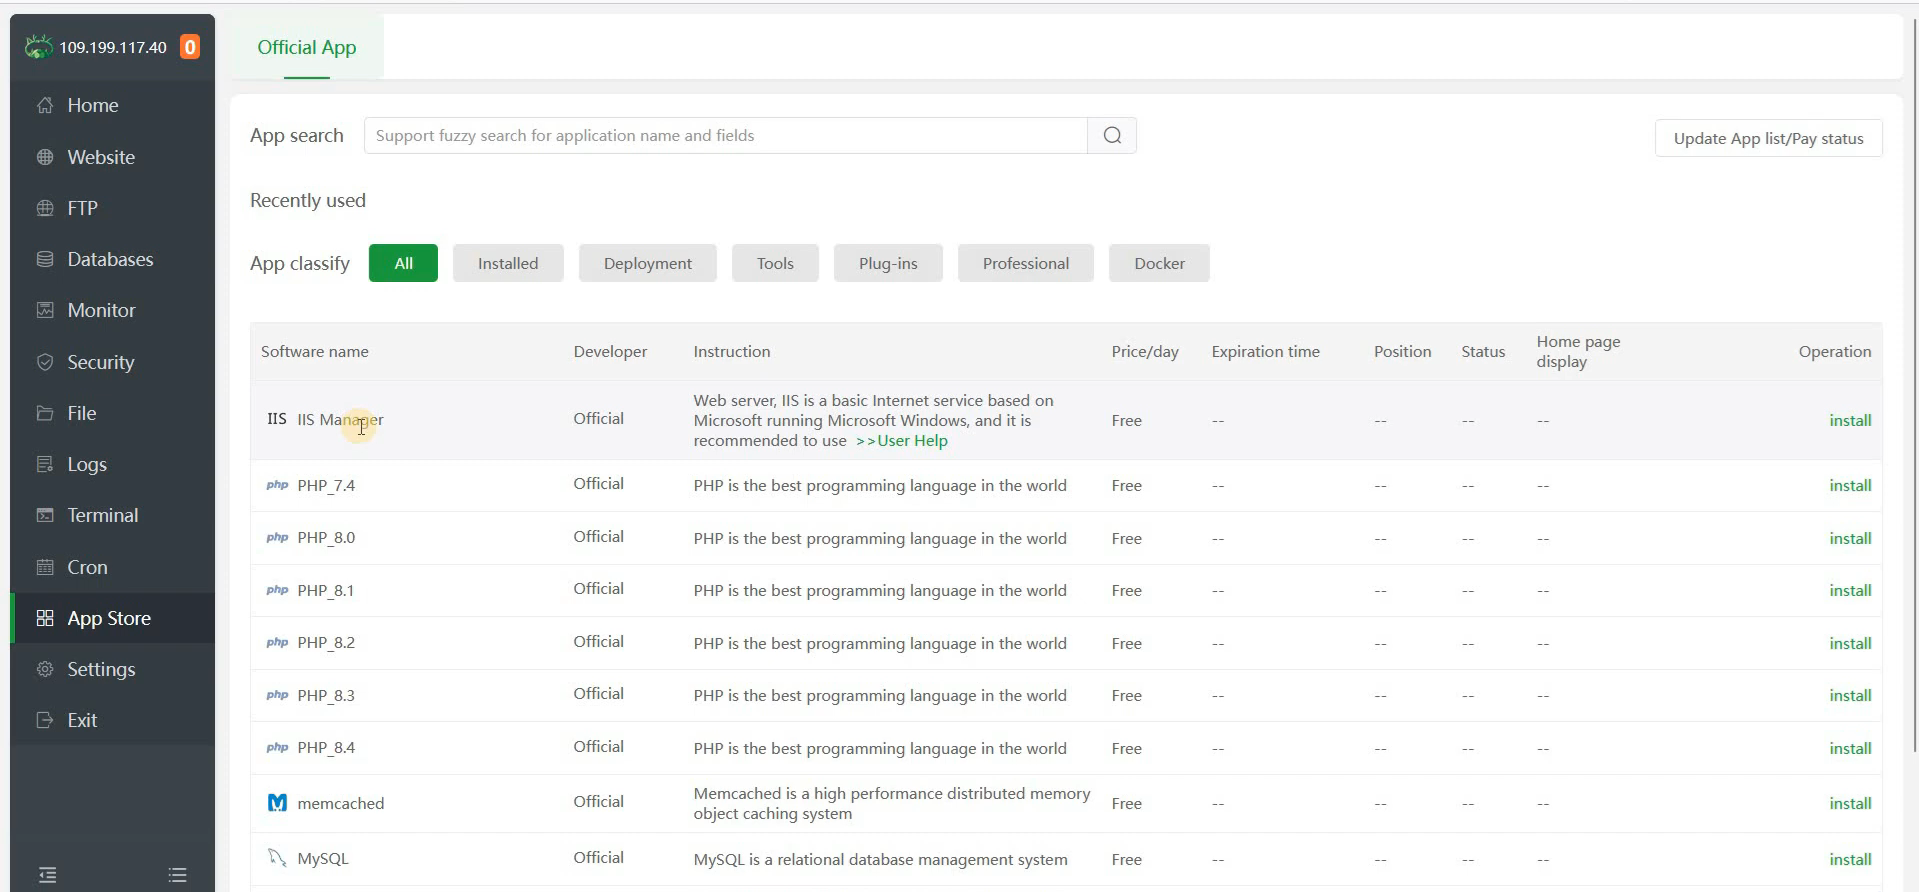Focus the App search input field
This screenshot has width=1919, height=892.
(725, 135)
